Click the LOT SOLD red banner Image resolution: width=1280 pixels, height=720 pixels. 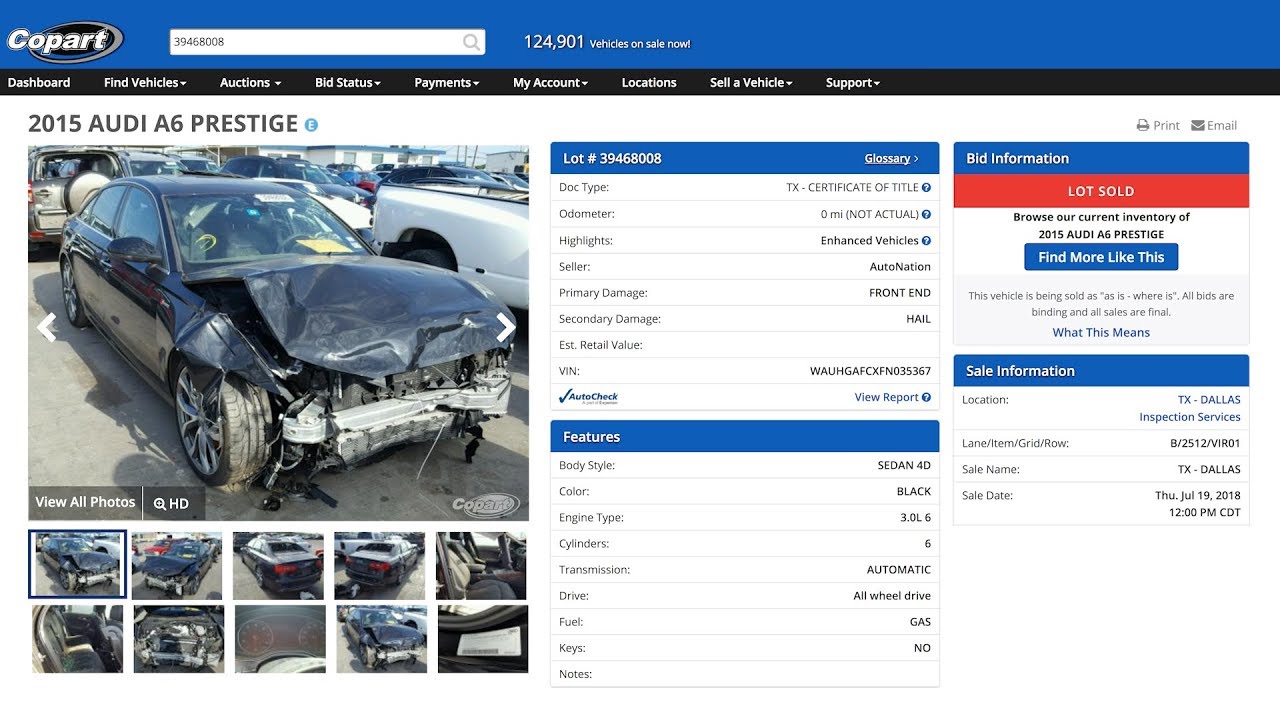[1101, 191]
